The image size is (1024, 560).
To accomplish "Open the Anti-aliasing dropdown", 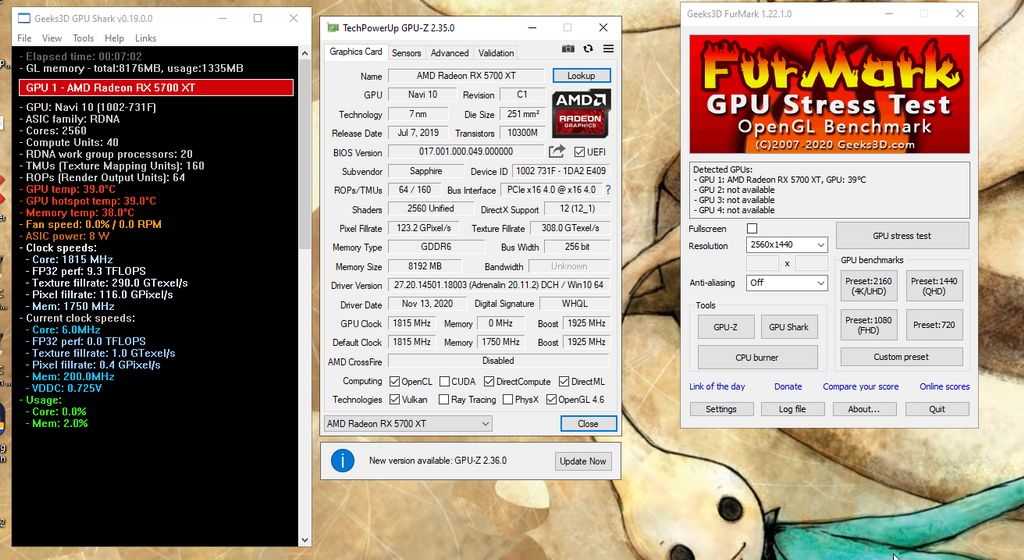I will (x=787, y=283).
